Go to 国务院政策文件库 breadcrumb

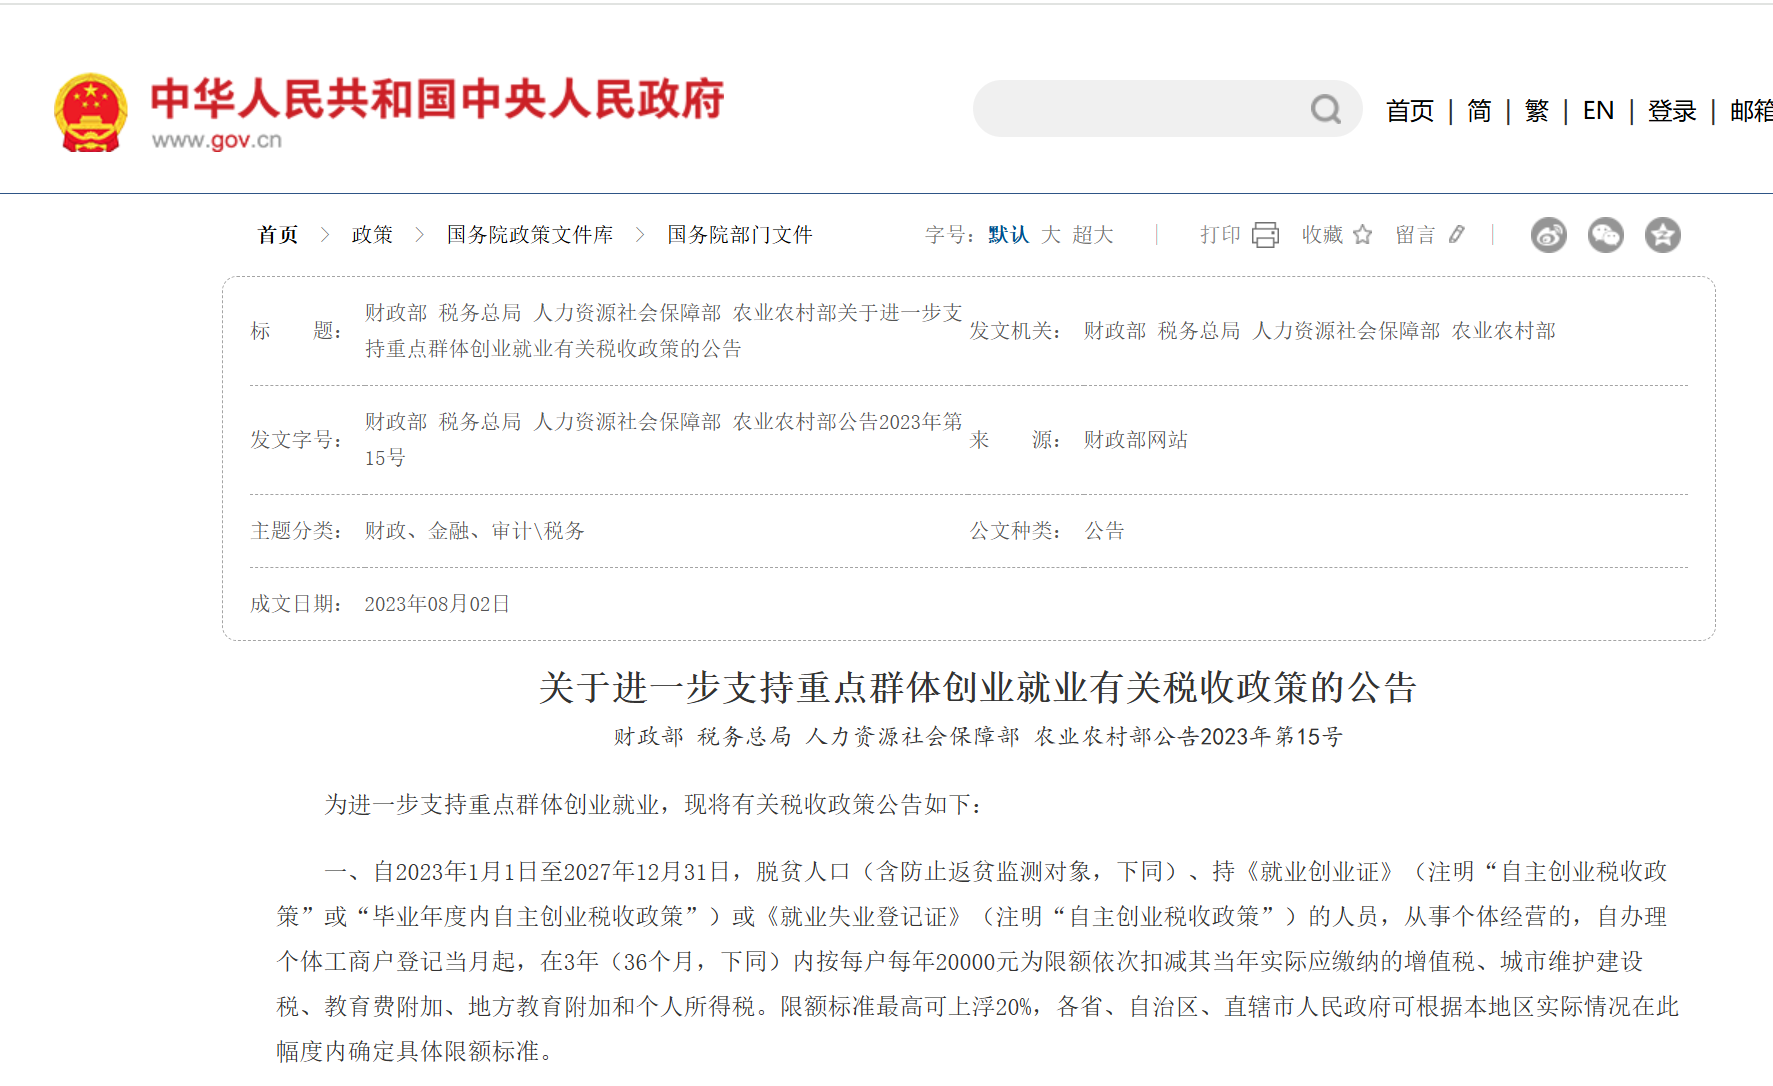click(529, 235)
